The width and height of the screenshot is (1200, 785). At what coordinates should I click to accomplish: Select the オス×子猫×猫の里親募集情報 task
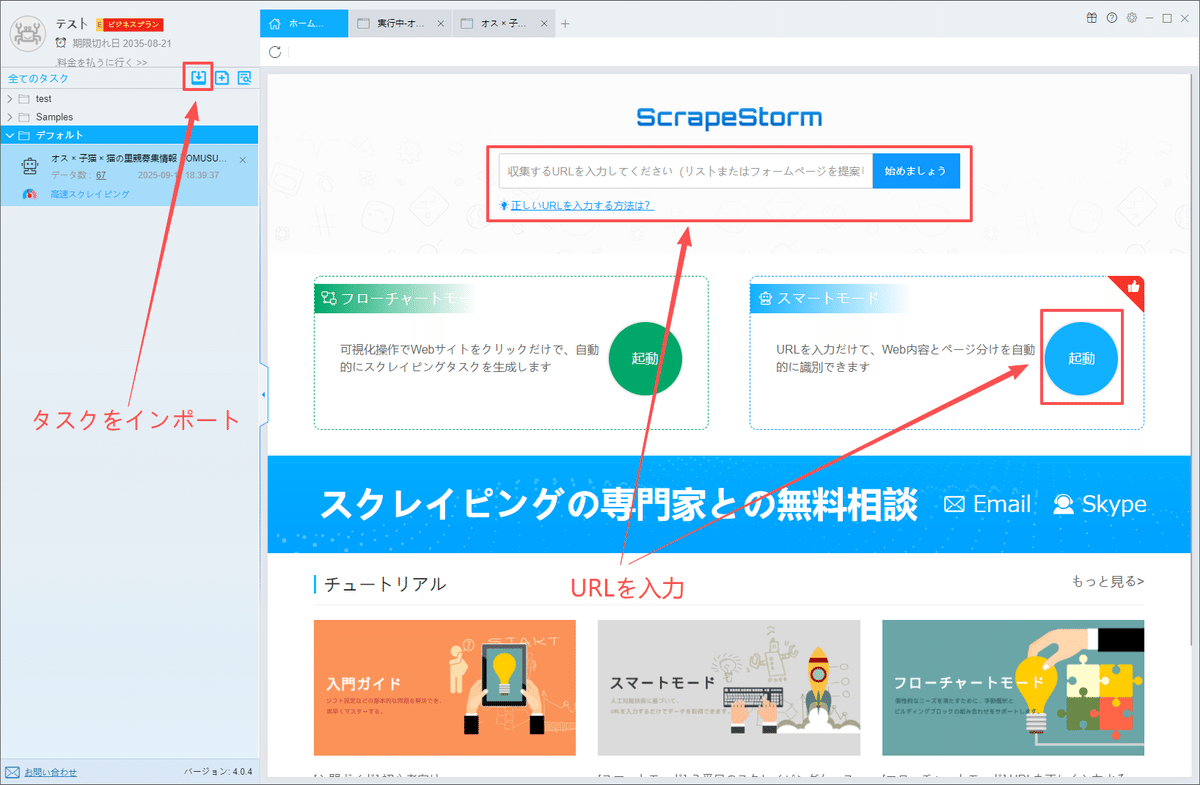[x=129, y=177]
